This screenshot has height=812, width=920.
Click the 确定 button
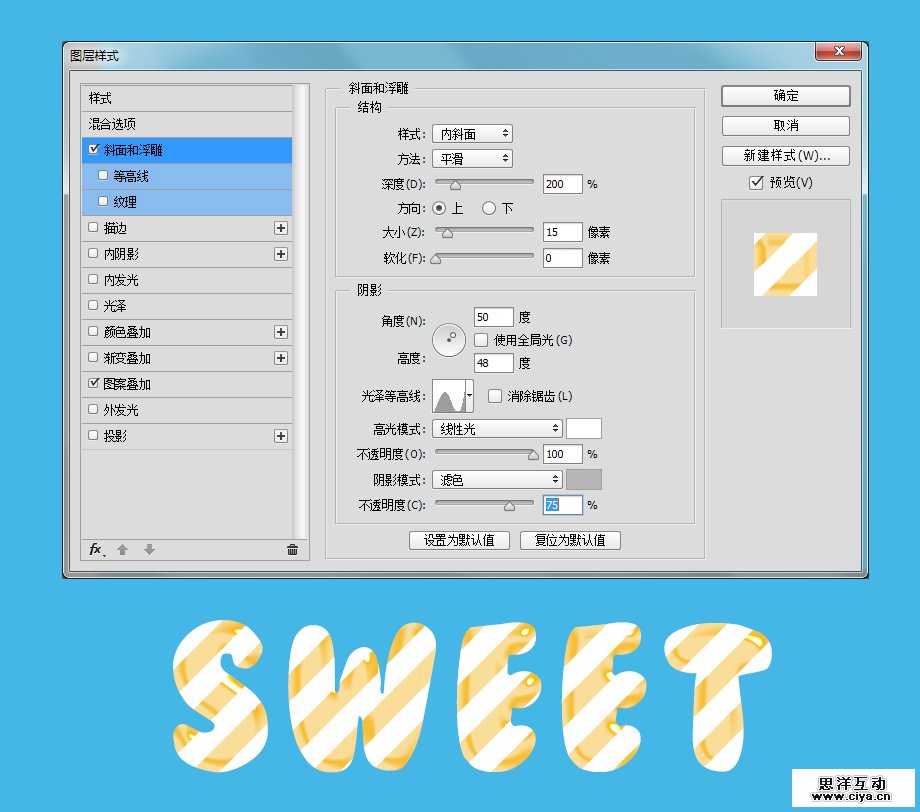coord(785,96)
